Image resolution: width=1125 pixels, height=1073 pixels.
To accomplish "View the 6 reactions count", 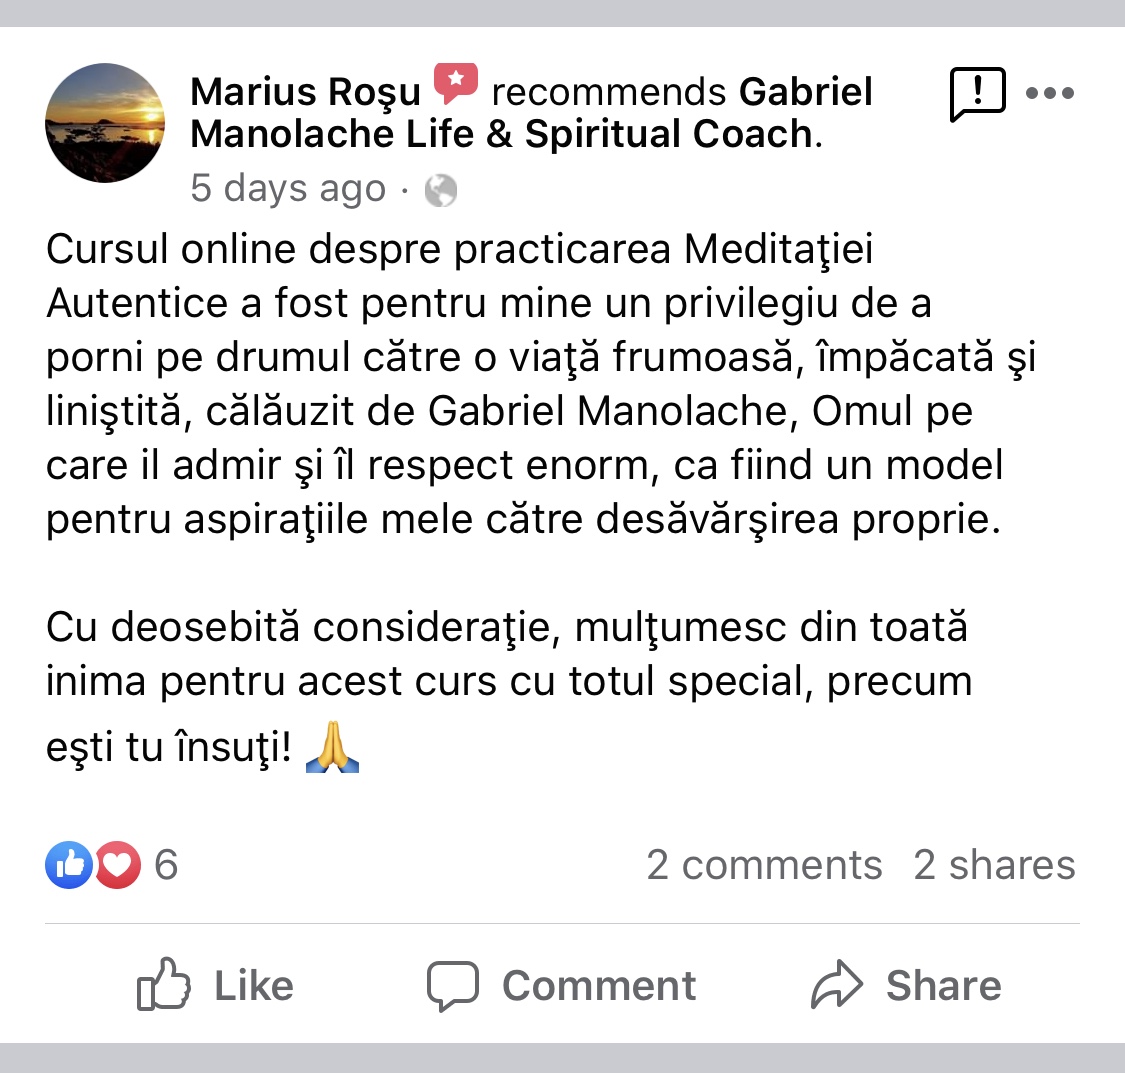I will 166,864.
